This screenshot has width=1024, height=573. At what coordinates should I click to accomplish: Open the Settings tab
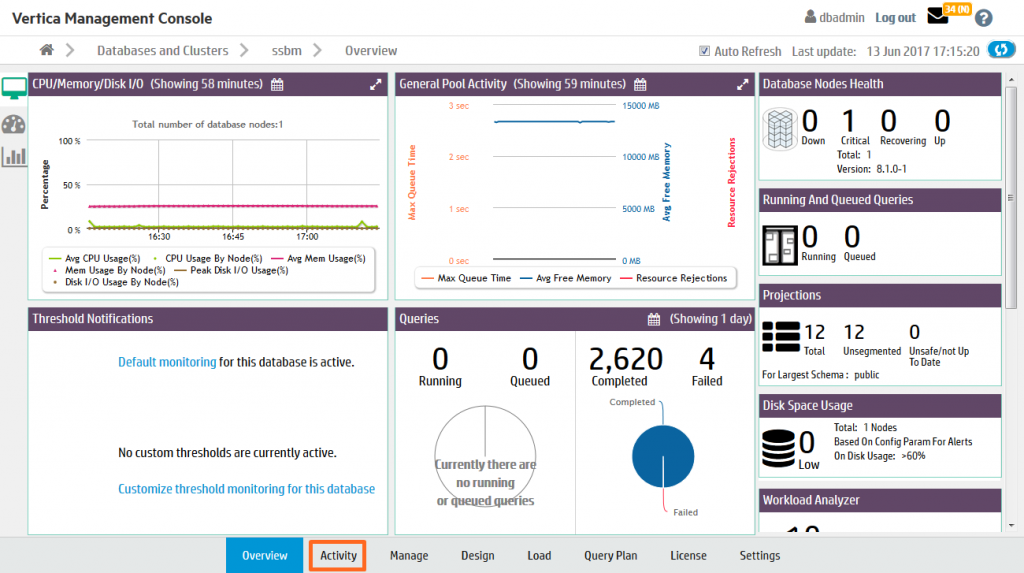760,555
